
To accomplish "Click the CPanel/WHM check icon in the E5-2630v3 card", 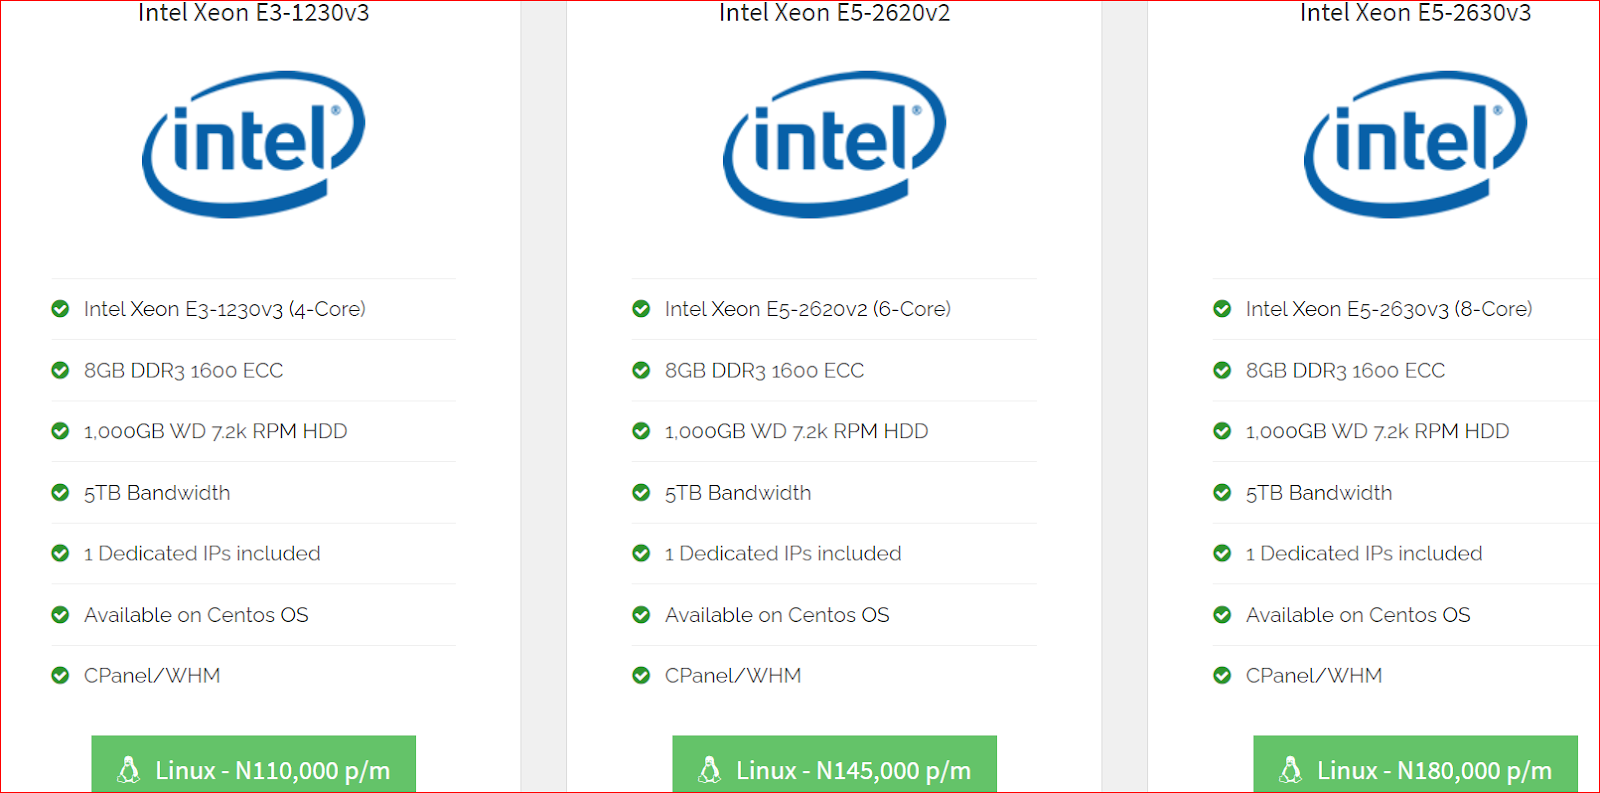I will pyautogui.click(x=1222, y=676).
